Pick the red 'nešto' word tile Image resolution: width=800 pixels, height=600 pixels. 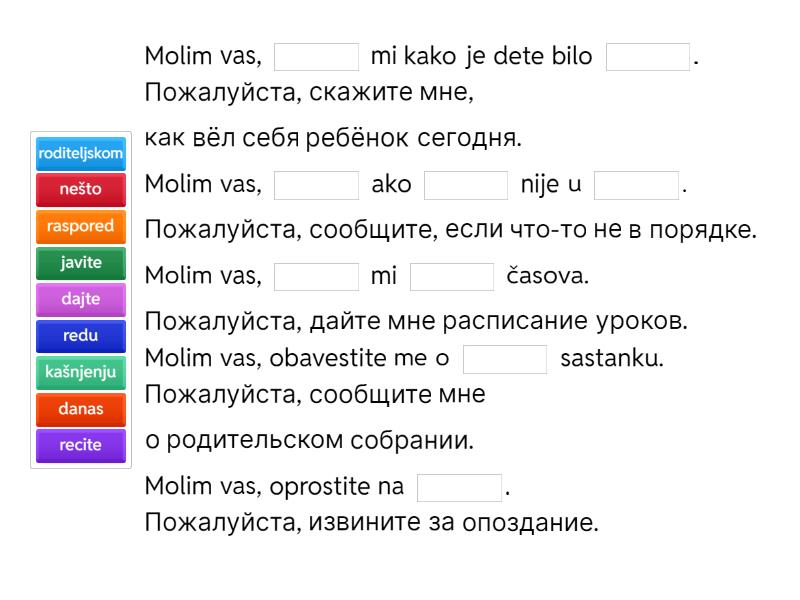(x=80, y=189)
